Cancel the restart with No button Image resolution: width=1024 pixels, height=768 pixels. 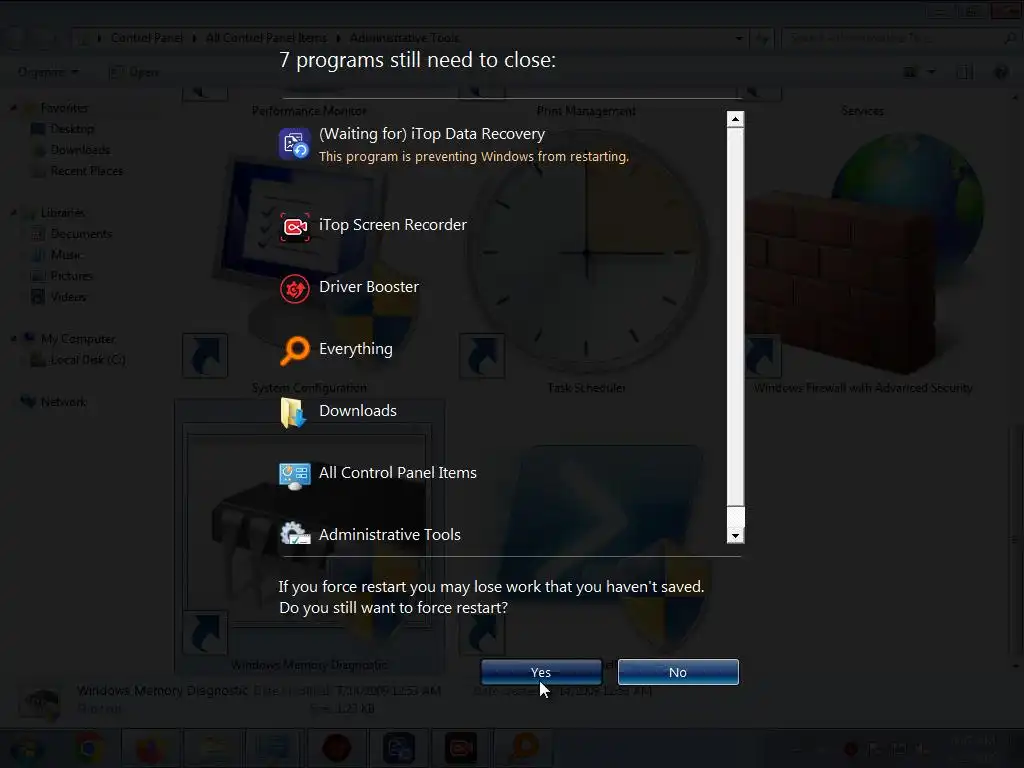tap(678, 672)
